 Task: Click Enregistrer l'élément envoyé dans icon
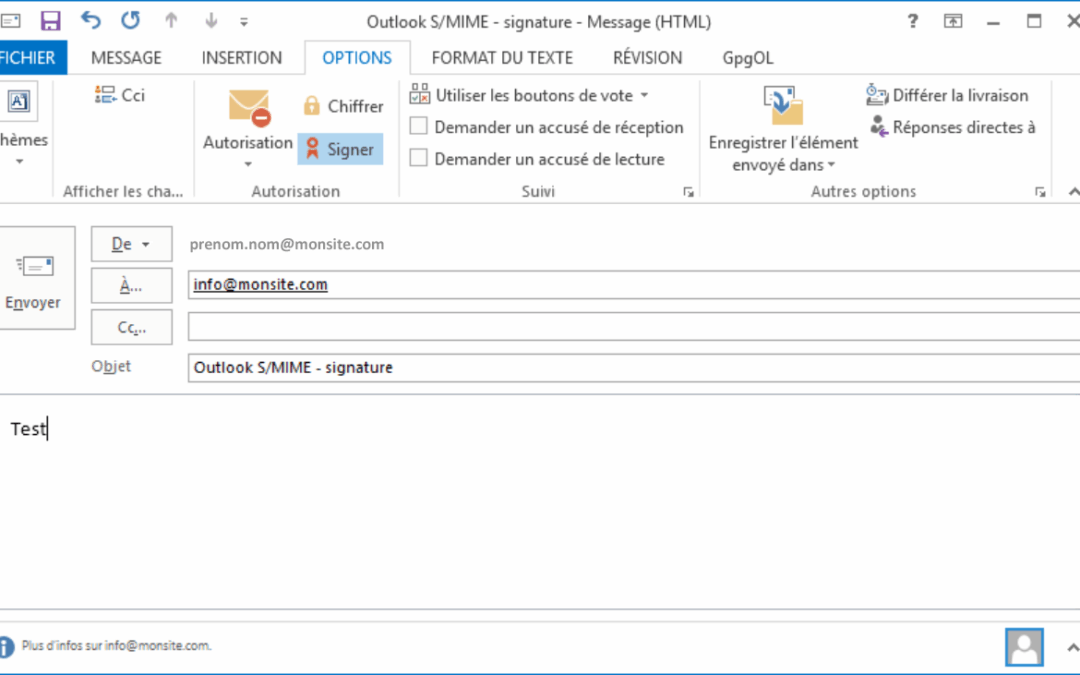[783, 105]
